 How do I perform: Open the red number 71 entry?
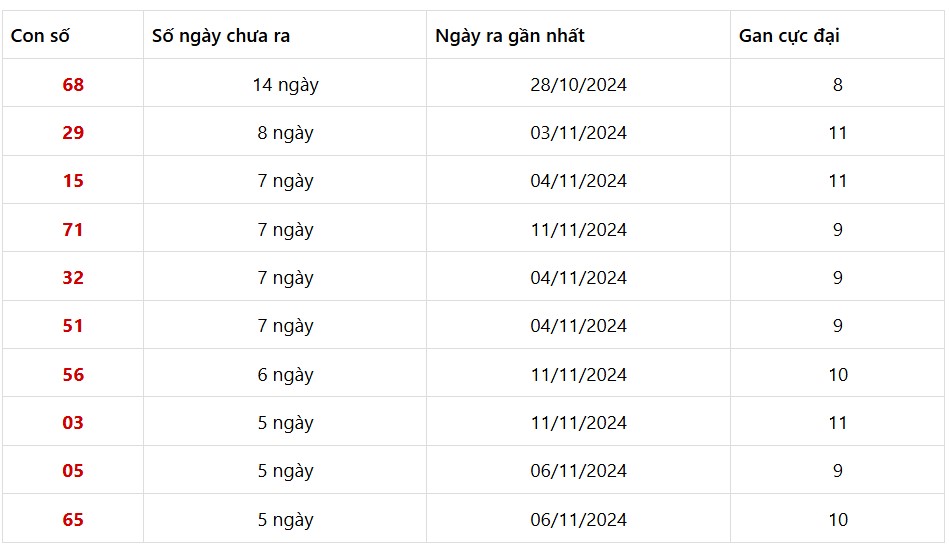click(x=73, y=230)
